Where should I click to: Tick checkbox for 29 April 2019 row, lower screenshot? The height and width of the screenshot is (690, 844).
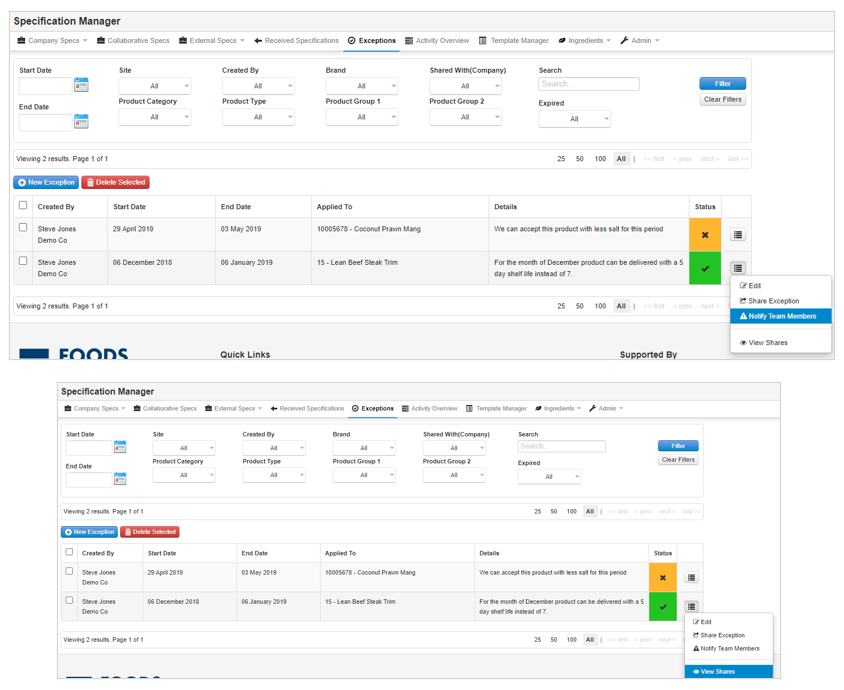coord(69,571)
